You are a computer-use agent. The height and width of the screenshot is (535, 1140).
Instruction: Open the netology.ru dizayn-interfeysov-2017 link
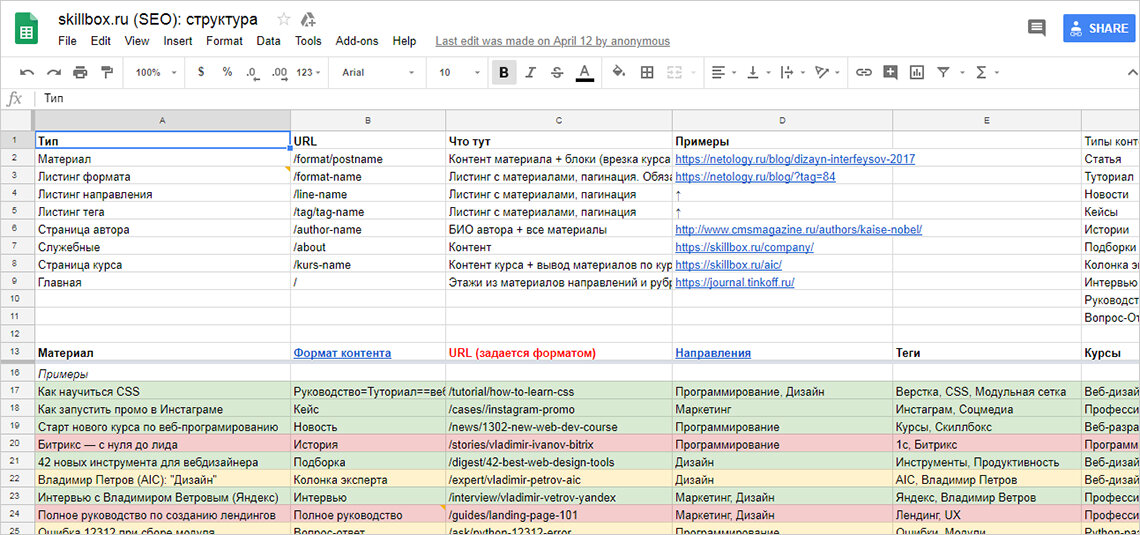(795, 158)
